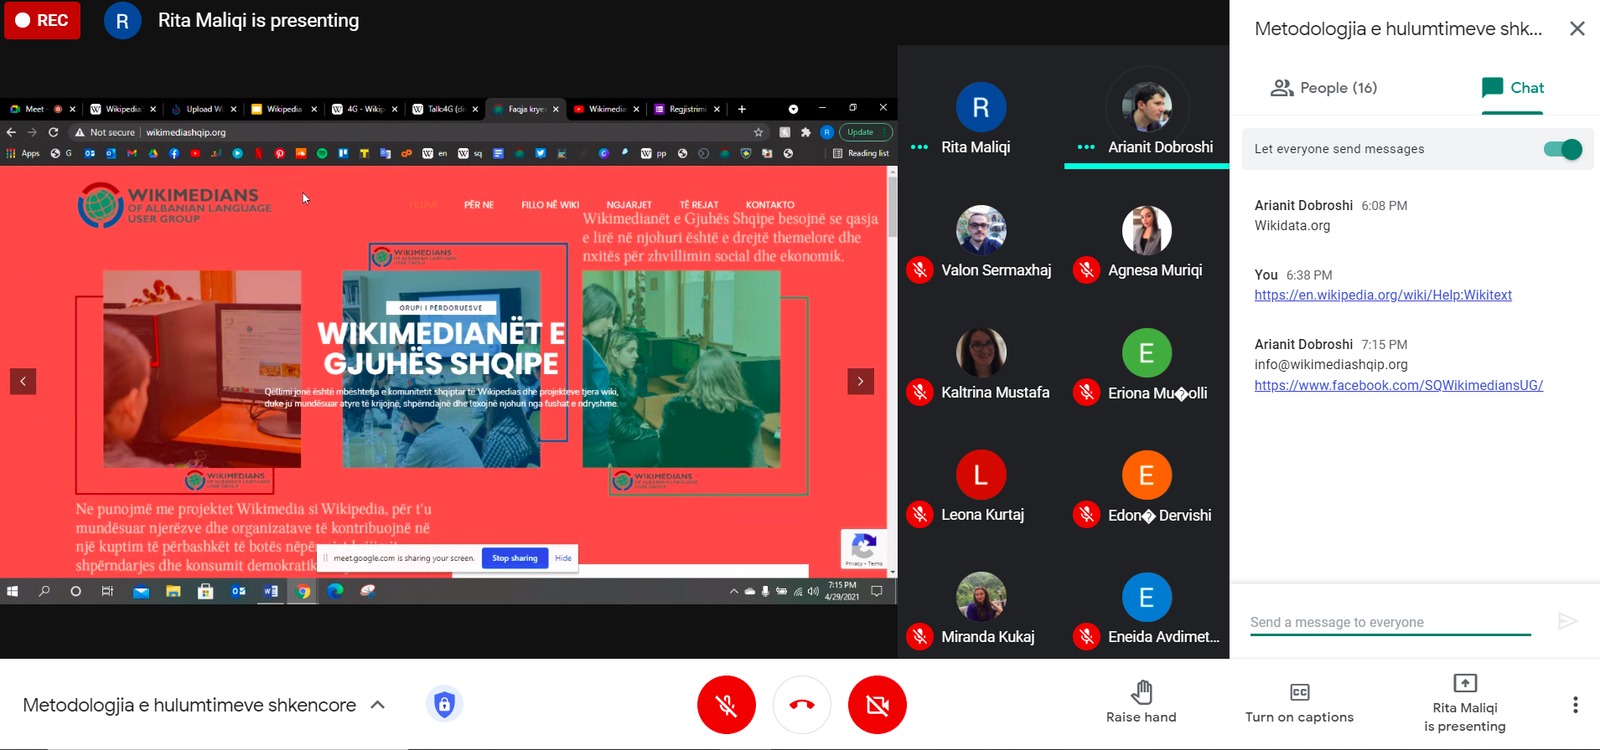Open the SQWikimediansUG Facebook link in chat
1600x750 pixels.
(1399, 385)
